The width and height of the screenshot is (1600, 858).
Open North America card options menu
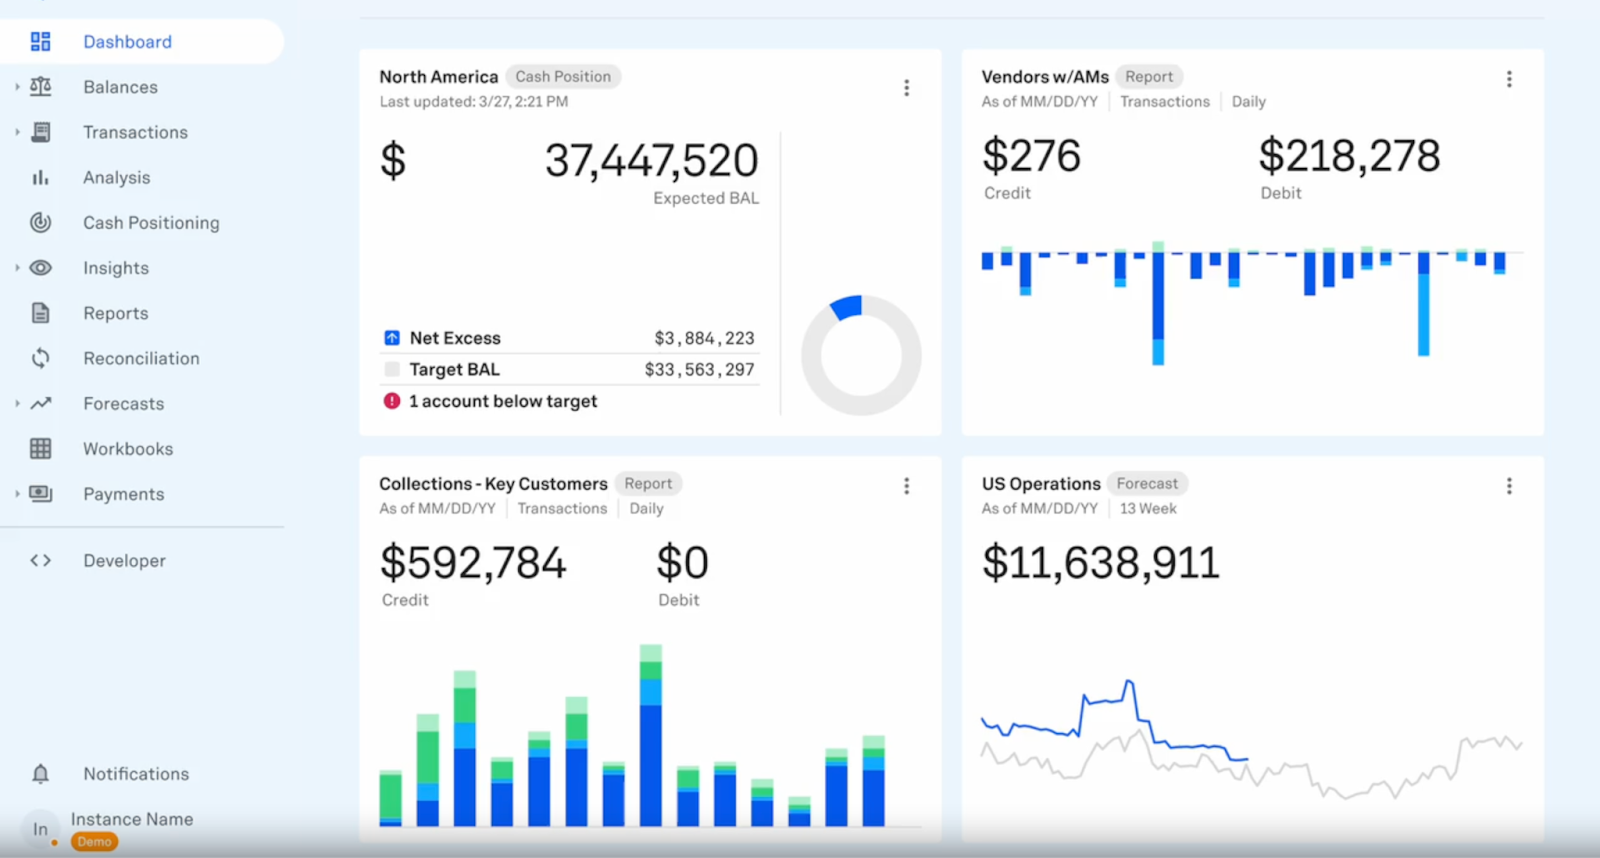click(x=906, y=88)
